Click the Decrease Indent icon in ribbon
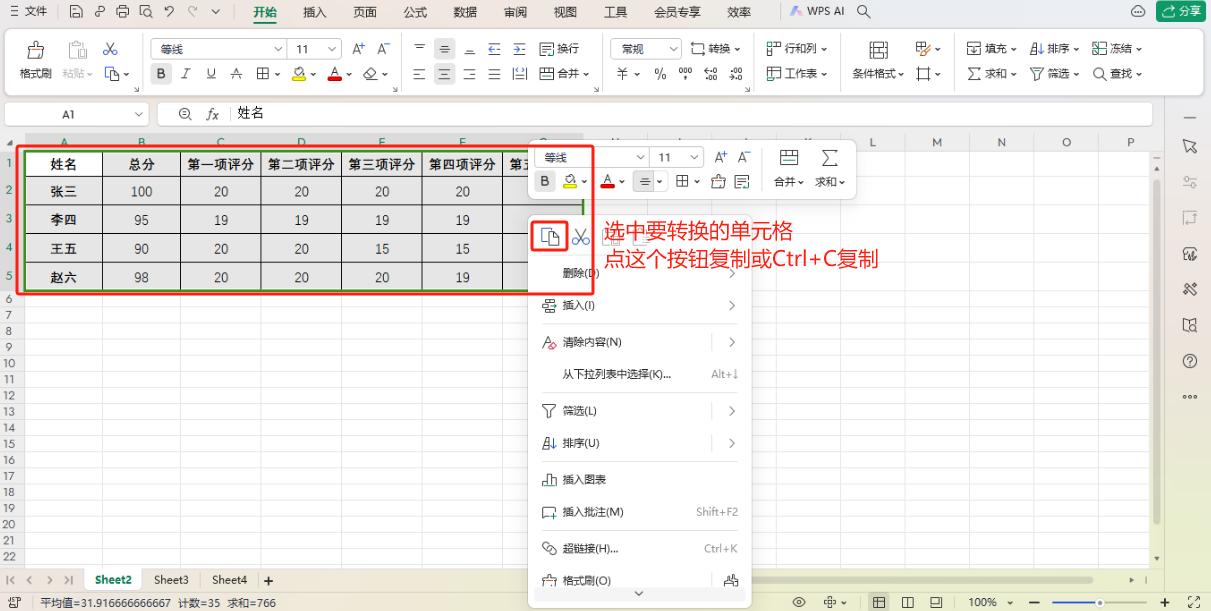 (x=494, y=48)
